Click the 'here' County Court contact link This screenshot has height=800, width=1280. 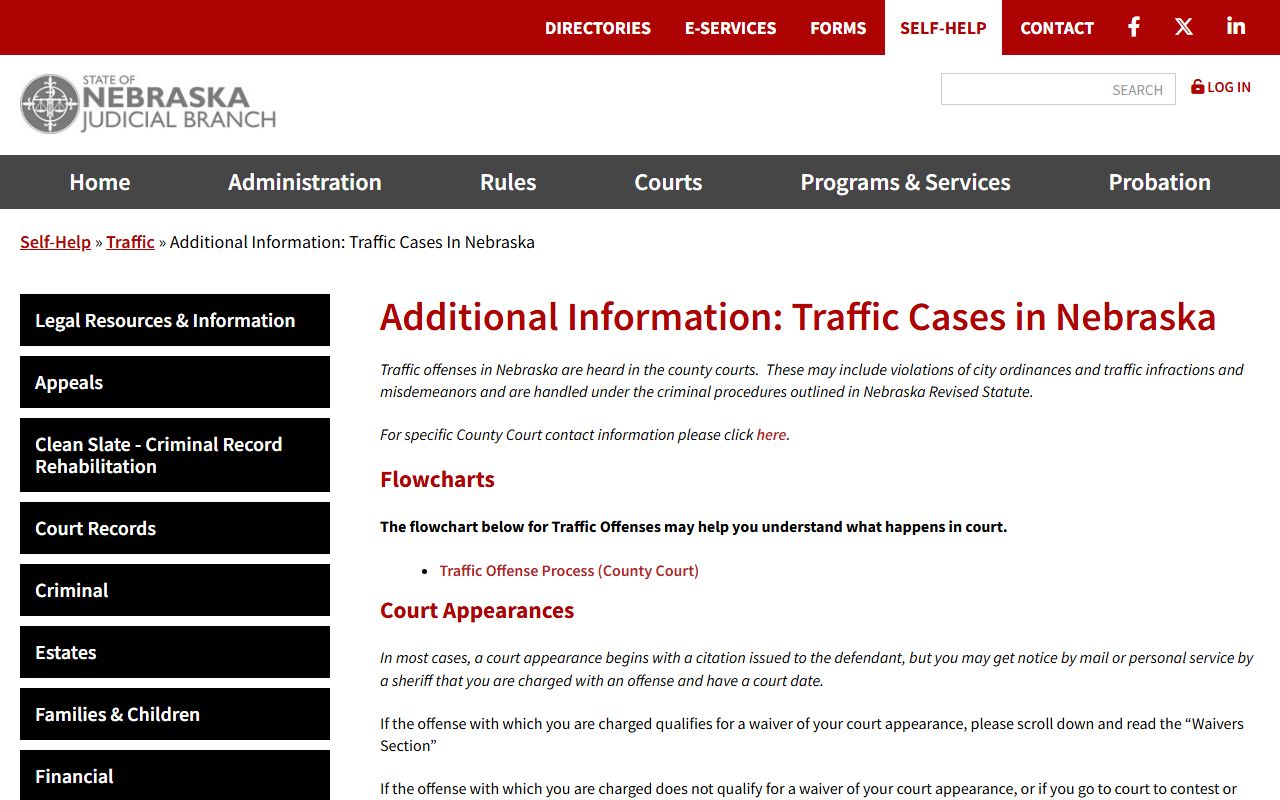click(771, 435)
